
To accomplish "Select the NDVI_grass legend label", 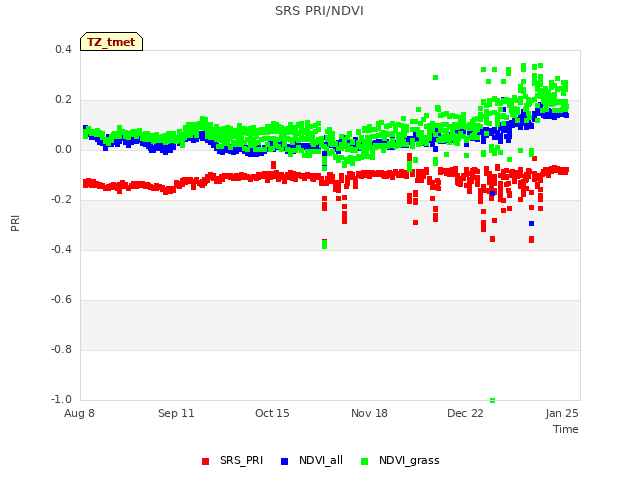I will coord(409,460).
